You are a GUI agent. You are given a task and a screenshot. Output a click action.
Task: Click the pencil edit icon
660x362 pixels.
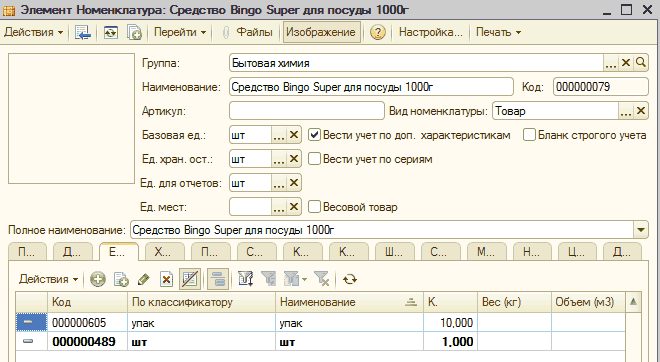pos(144,279)
